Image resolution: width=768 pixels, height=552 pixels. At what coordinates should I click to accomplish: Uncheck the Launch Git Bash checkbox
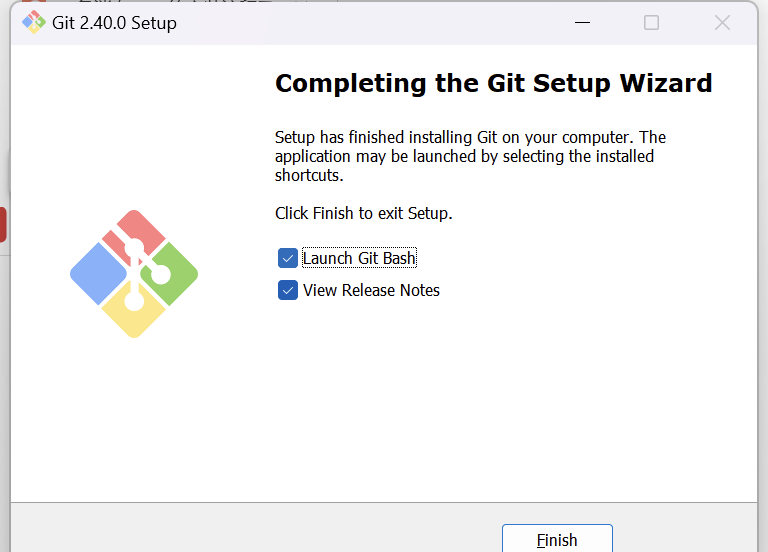pos(288,258)
